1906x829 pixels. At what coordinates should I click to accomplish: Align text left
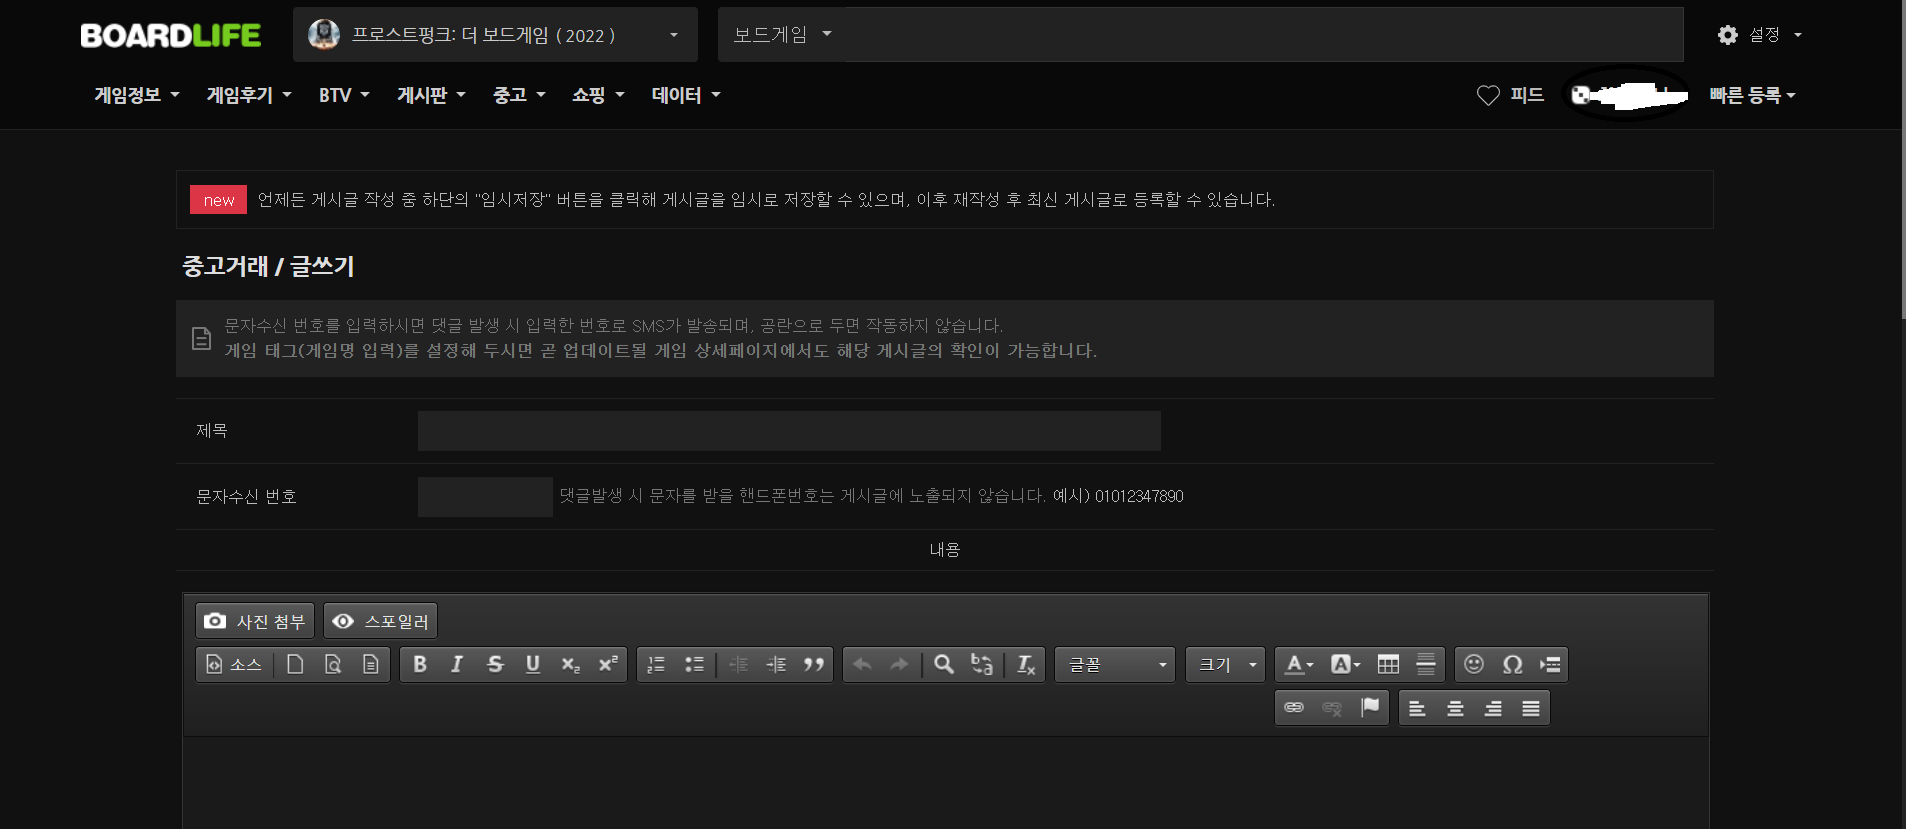[1417, 708]
